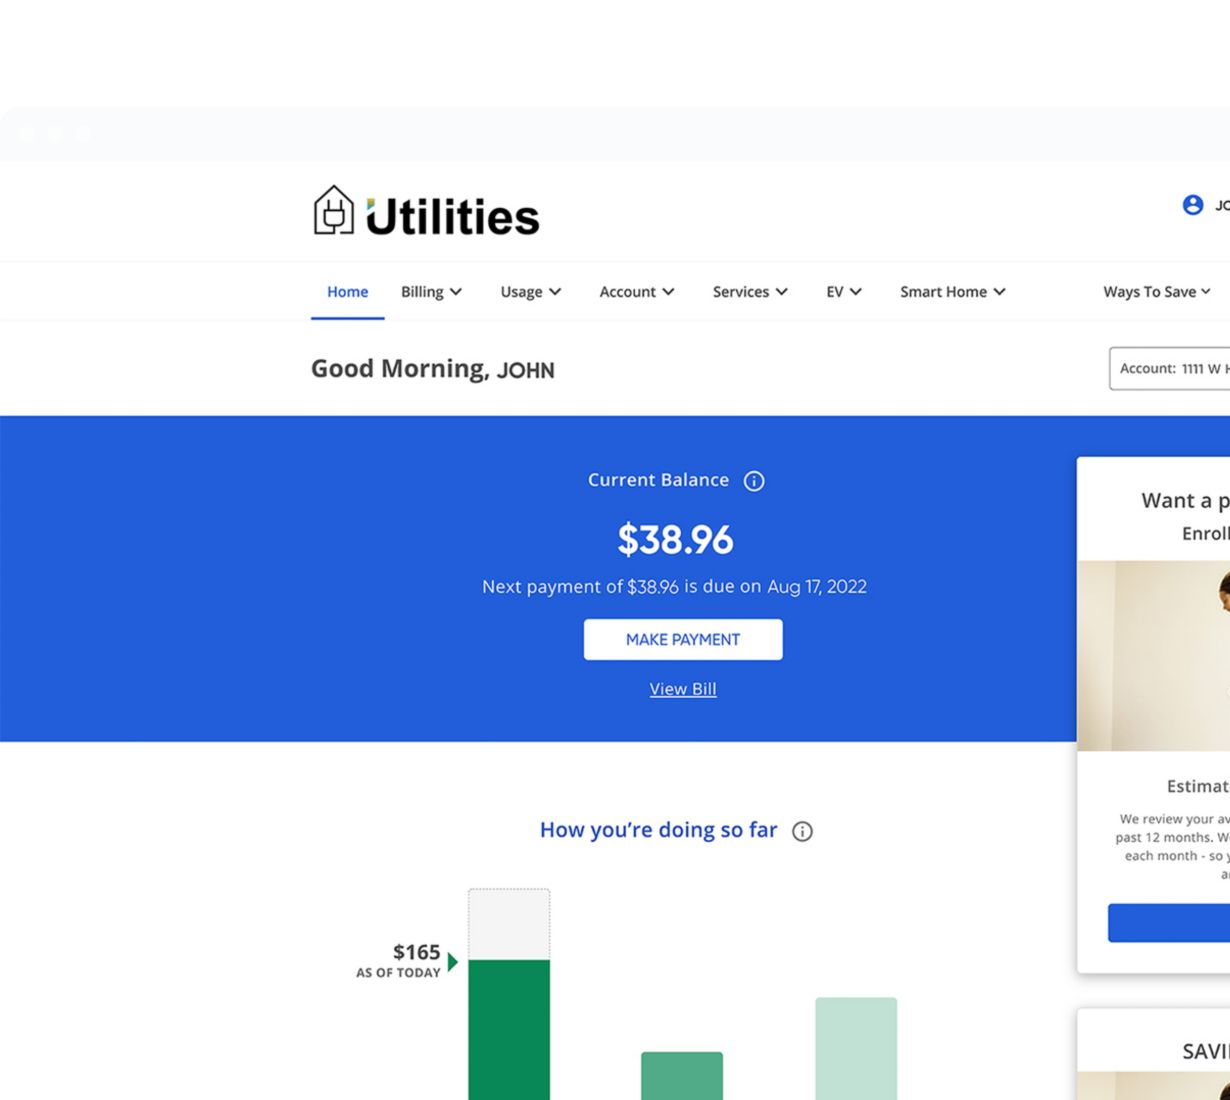Viewport: 1230px width, 1100px height.
Task: Open the Services dropdown menu
Action: click(x=749, y=292)
